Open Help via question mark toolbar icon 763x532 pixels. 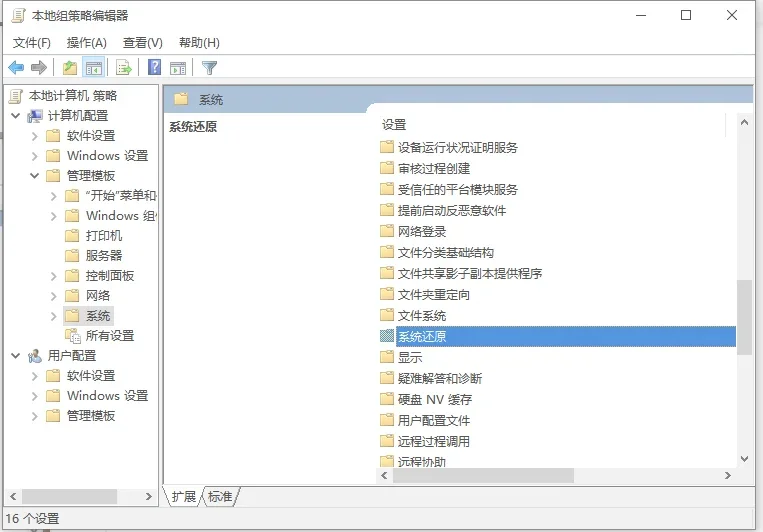tap(154, 67)
